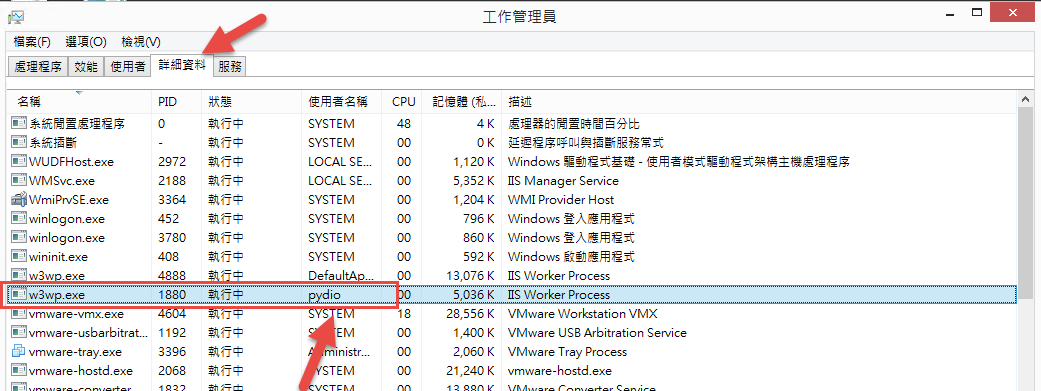The image size is (1041, 391).
Task: Select the vmware-vmx.exe process name
Action: coord(76,313)
